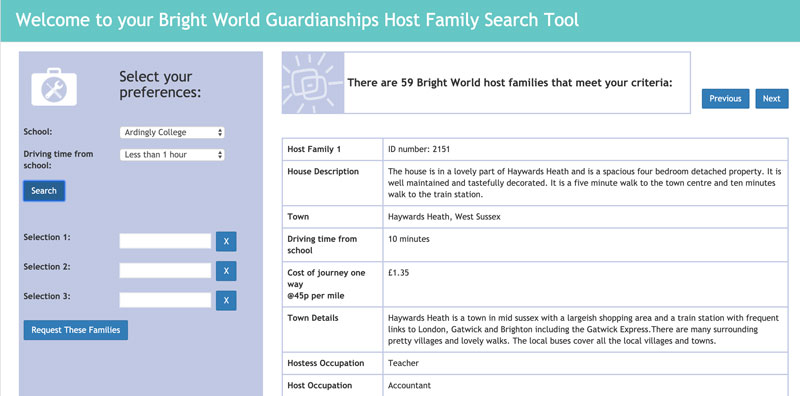
Task: Click the 'Town Details' row label
Action: tap(313, 318)
